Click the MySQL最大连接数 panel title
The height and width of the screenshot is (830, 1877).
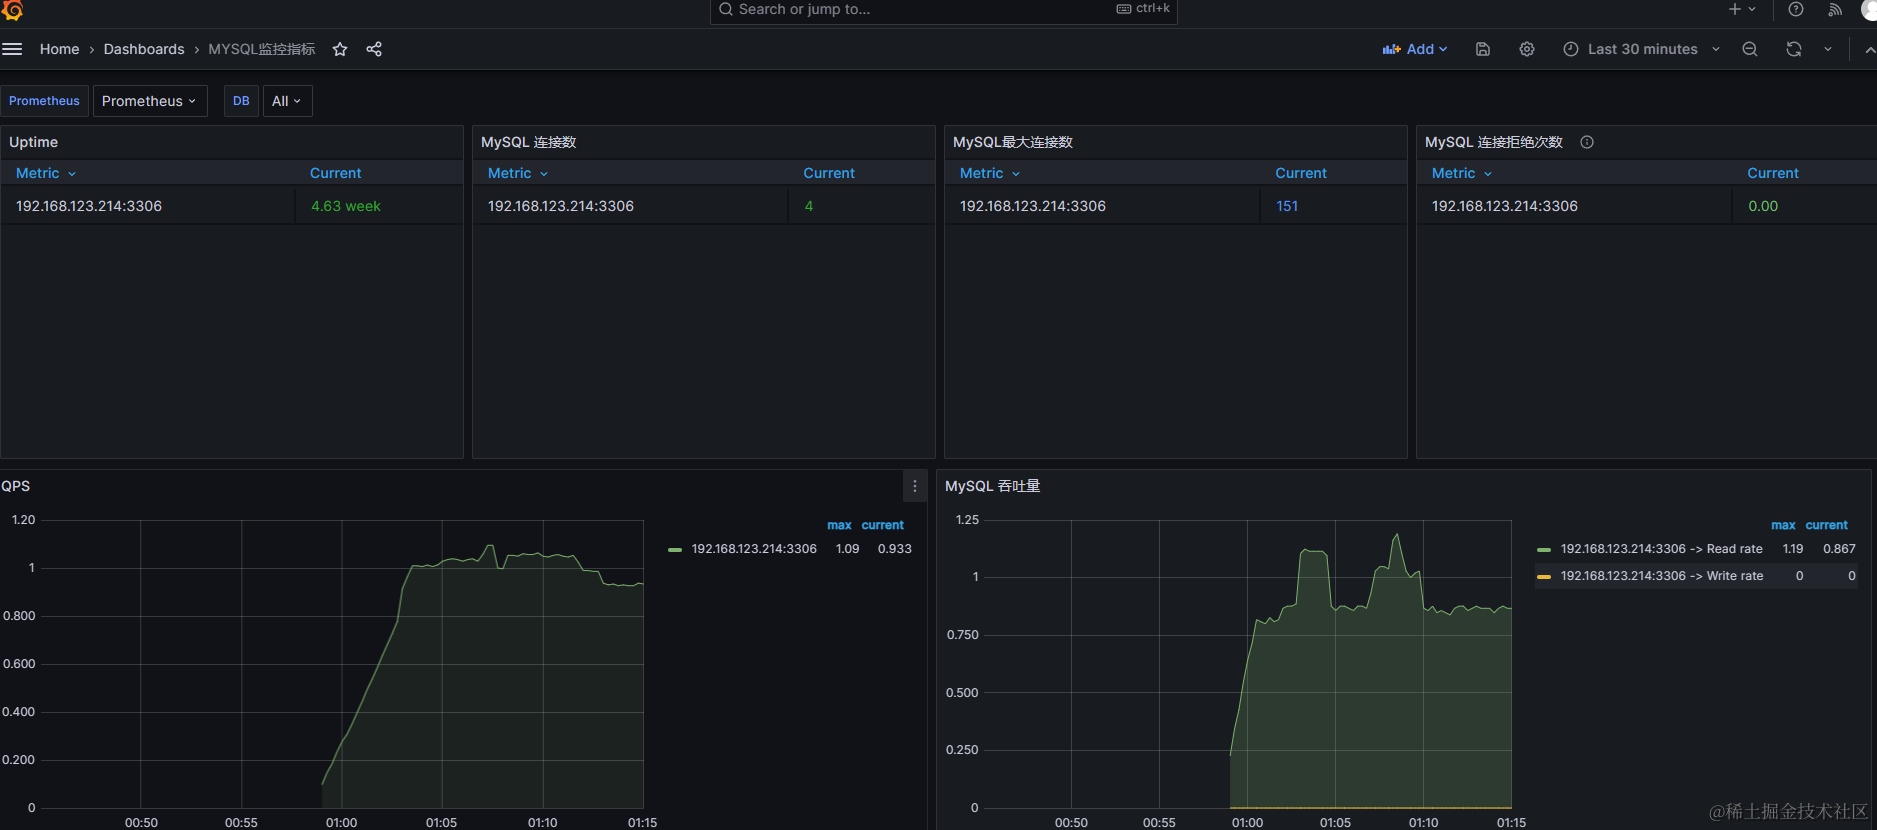coord(1013,142)
